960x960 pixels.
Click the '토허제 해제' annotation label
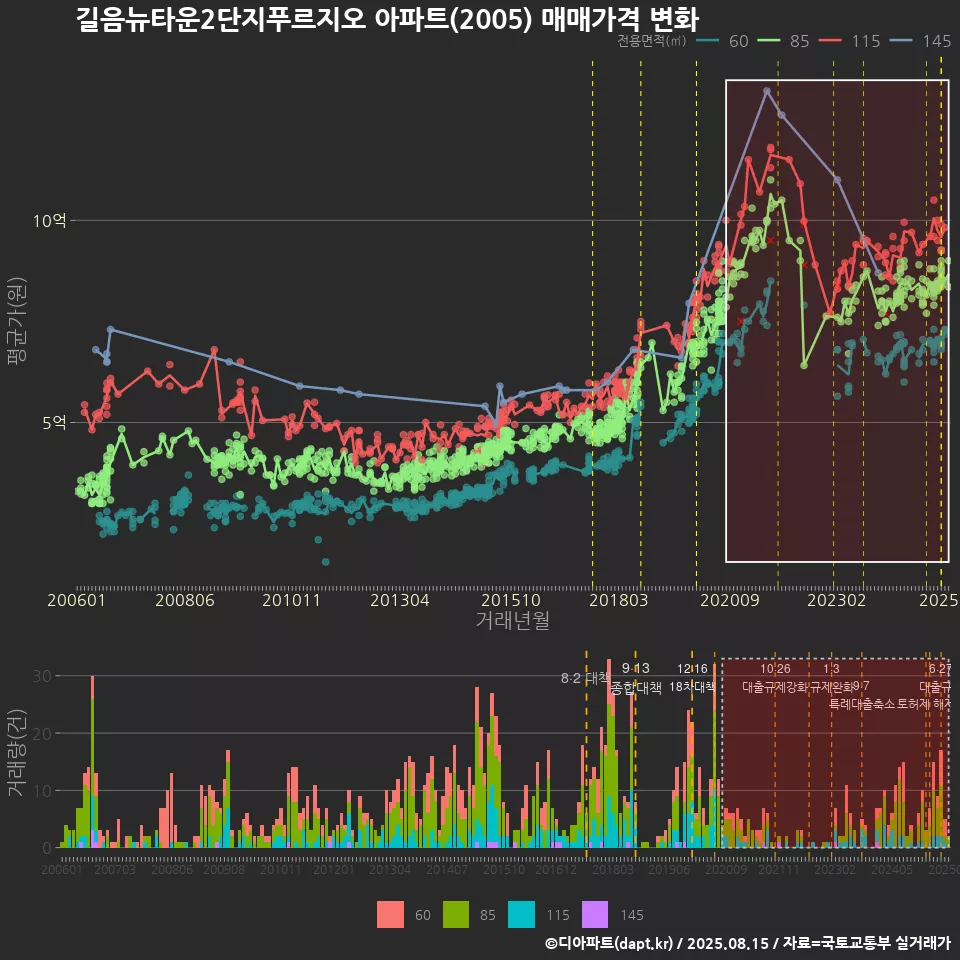(x=923, y=704)
